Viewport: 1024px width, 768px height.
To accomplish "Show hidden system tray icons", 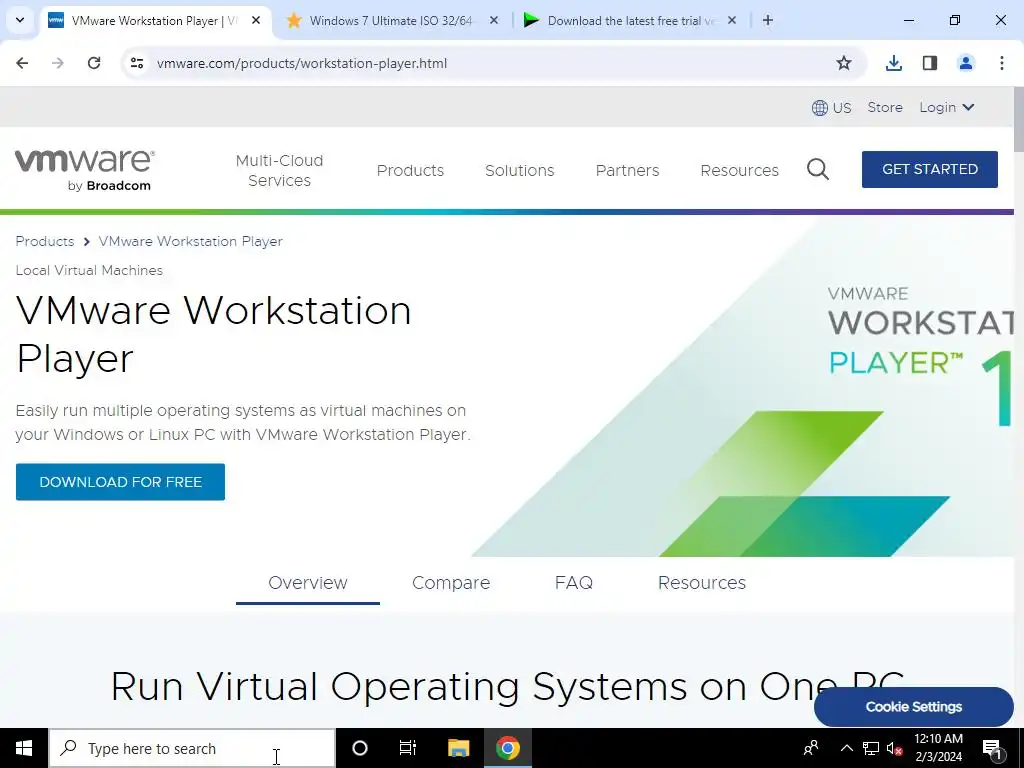I will [x=846, y=748].
